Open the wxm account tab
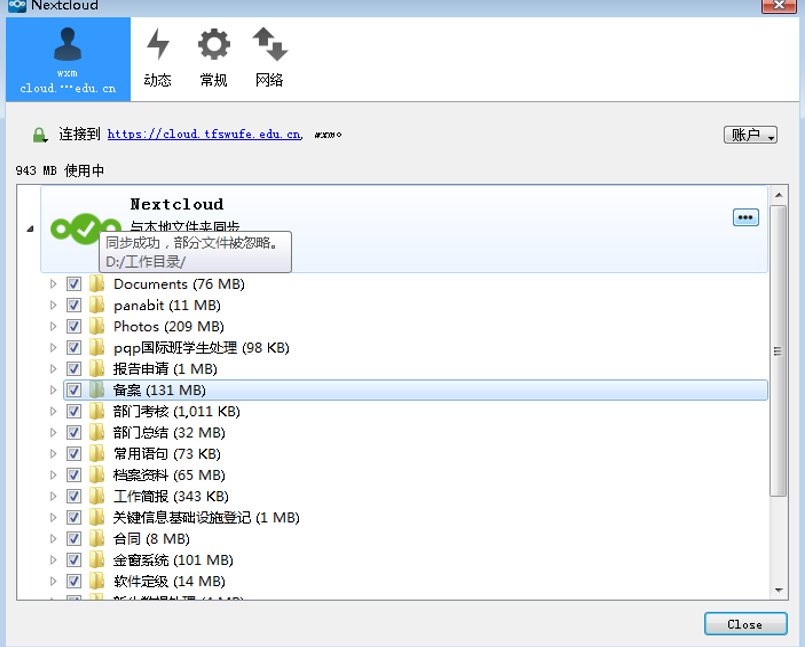 pyautogui.click(x=68, y=60)
